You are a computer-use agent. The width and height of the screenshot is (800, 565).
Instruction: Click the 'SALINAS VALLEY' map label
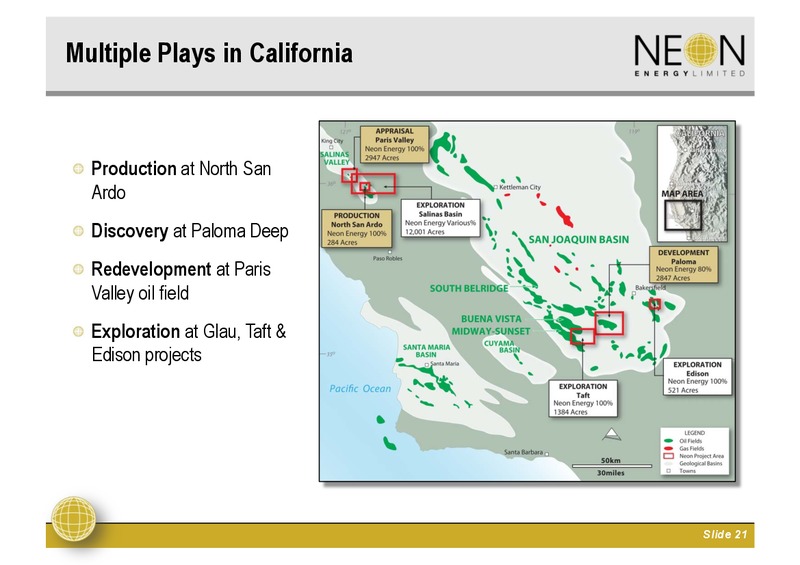pos(335,158)
